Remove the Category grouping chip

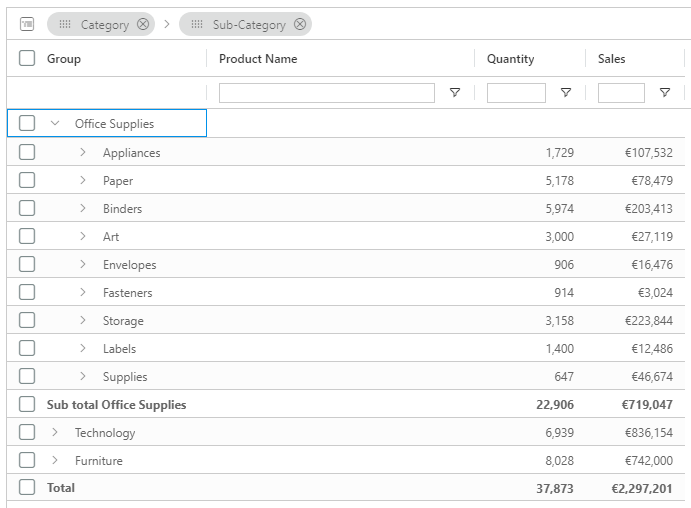tap(143, 24)
